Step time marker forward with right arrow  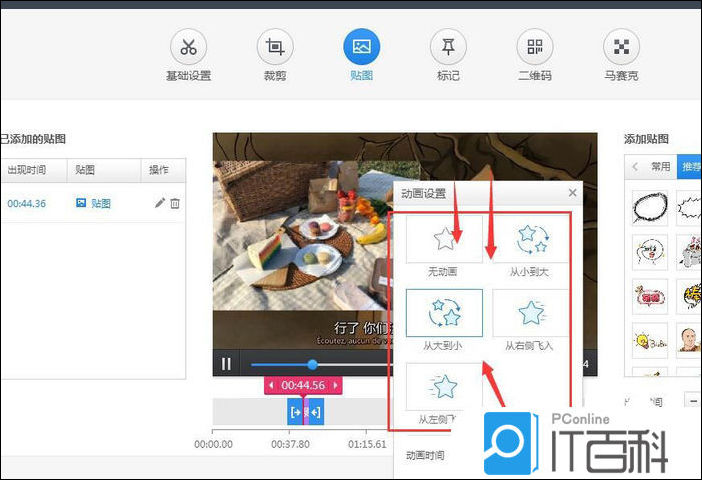pos(335,385)
